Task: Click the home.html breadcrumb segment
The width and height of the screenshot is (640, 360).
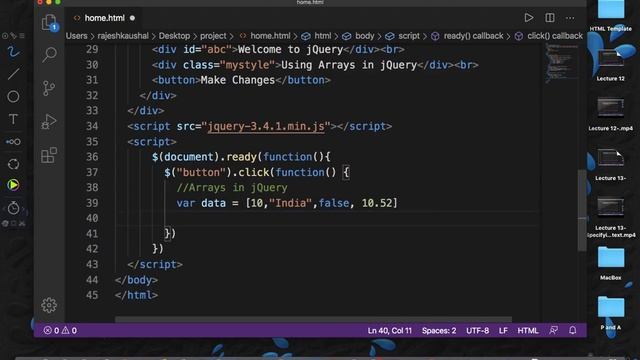Action: click(265, 36)
